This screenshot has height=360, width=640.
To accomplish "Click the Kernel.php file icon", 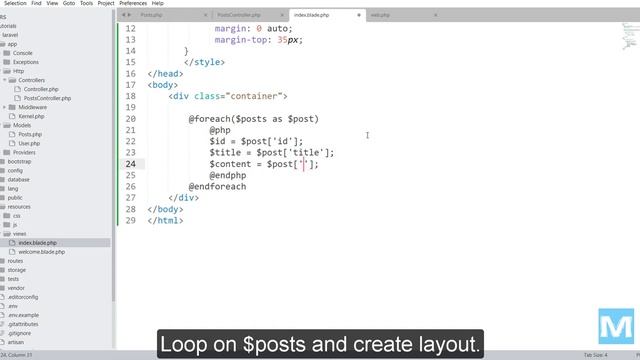I will (12, 116).
